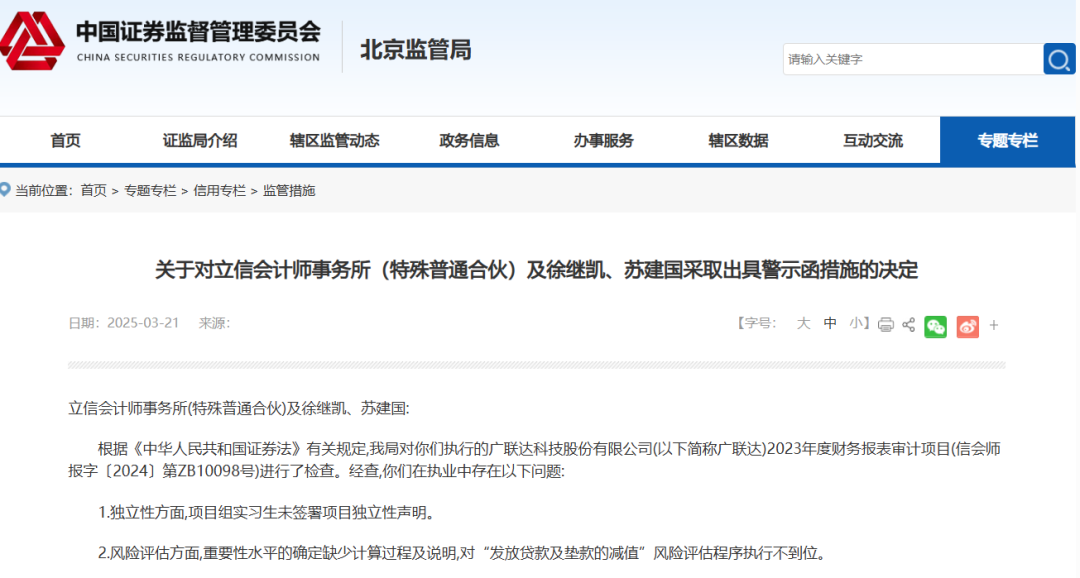Click the search magnifier button
The height and width of the screenshot is (578, 1080).
pos(1059,59)
